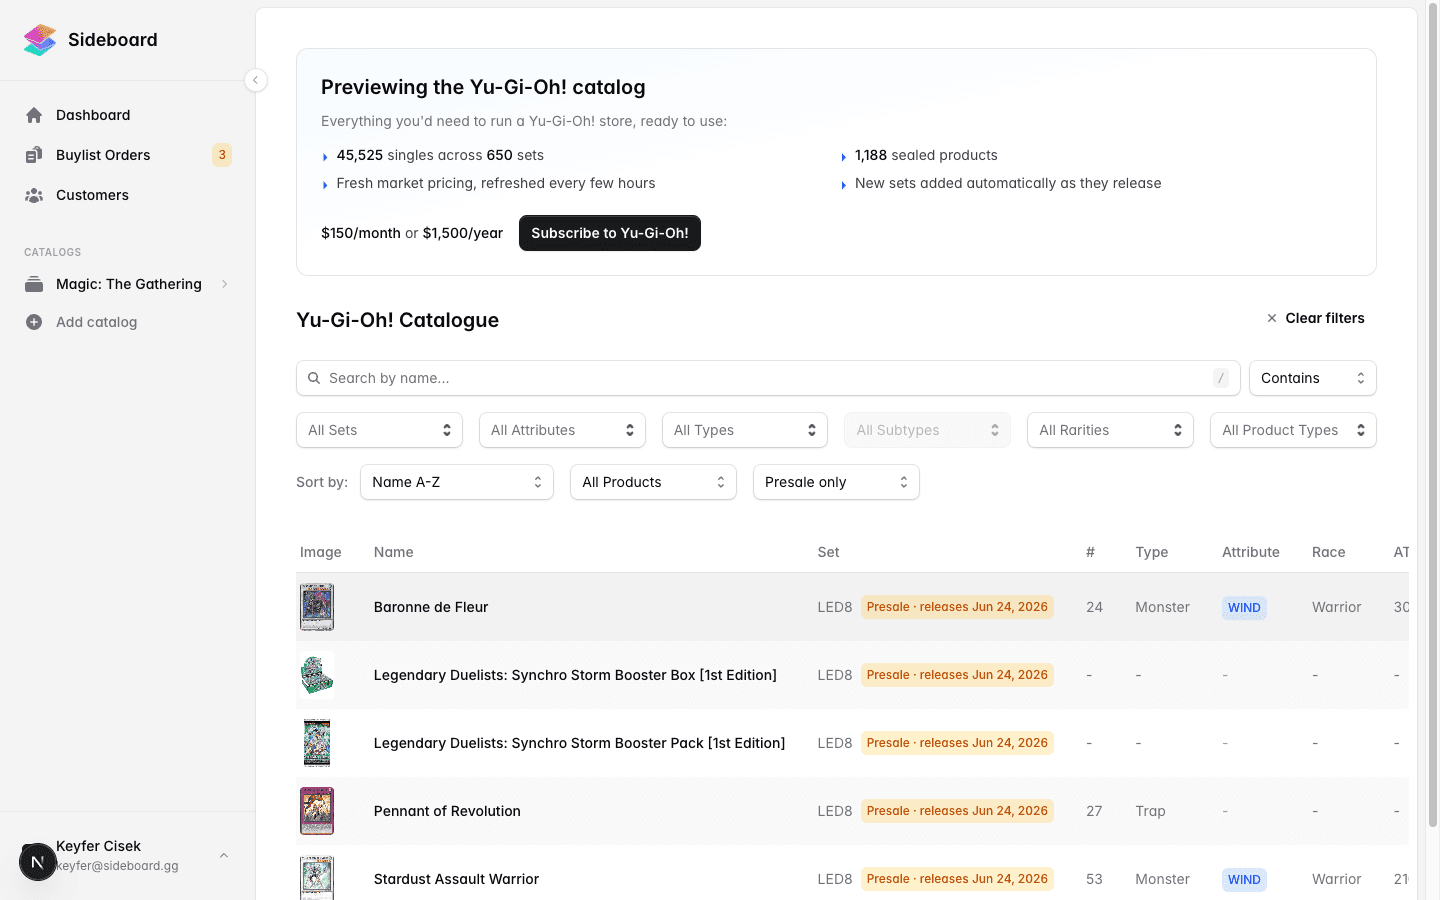This screenshot has width=1440, height=900.
Task: Click Keyfer Cisek user name
Action: (x=98, y=846)
